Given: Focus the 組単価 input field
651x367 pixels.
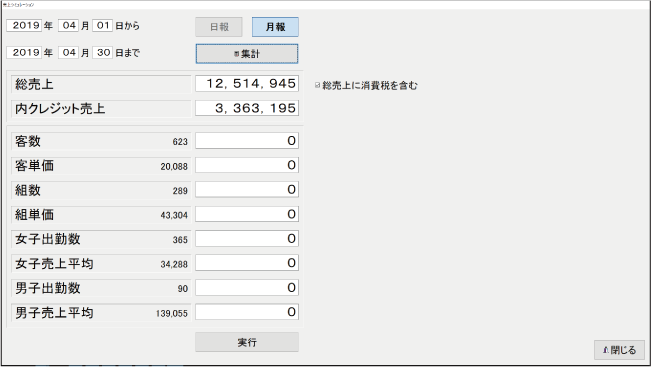Looking at the screenshot, I should [247, 214].
